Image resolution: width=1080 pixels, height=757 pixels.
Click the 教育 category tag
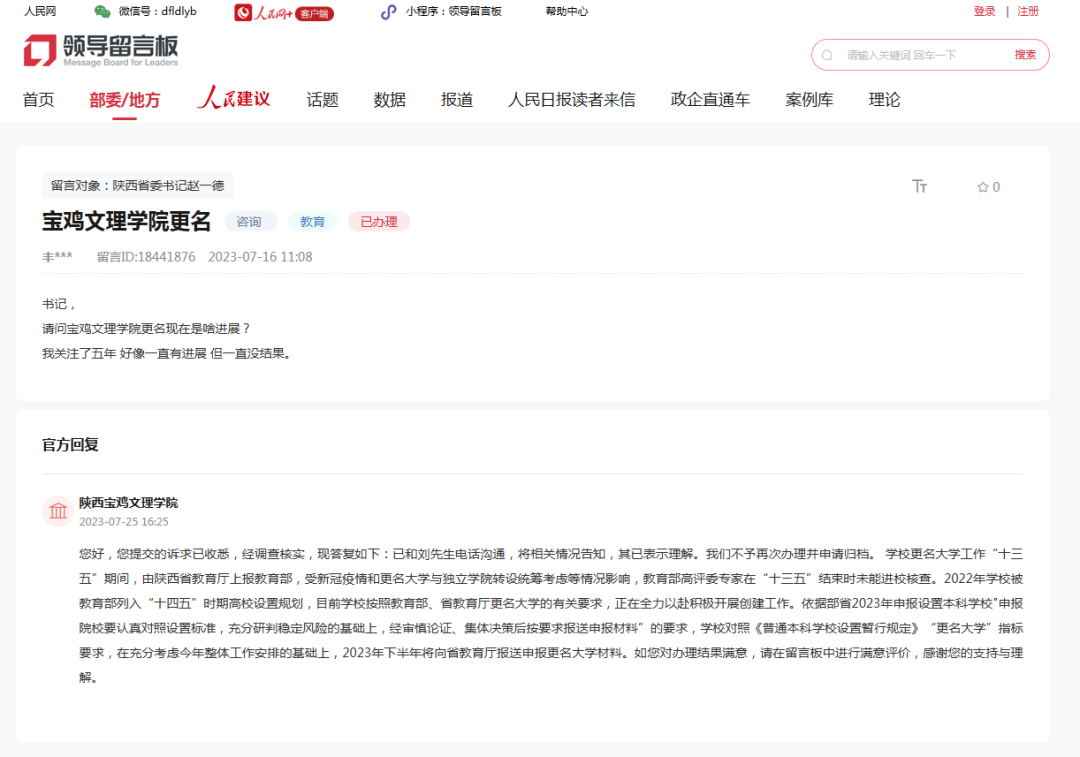(x=312, y=222)
